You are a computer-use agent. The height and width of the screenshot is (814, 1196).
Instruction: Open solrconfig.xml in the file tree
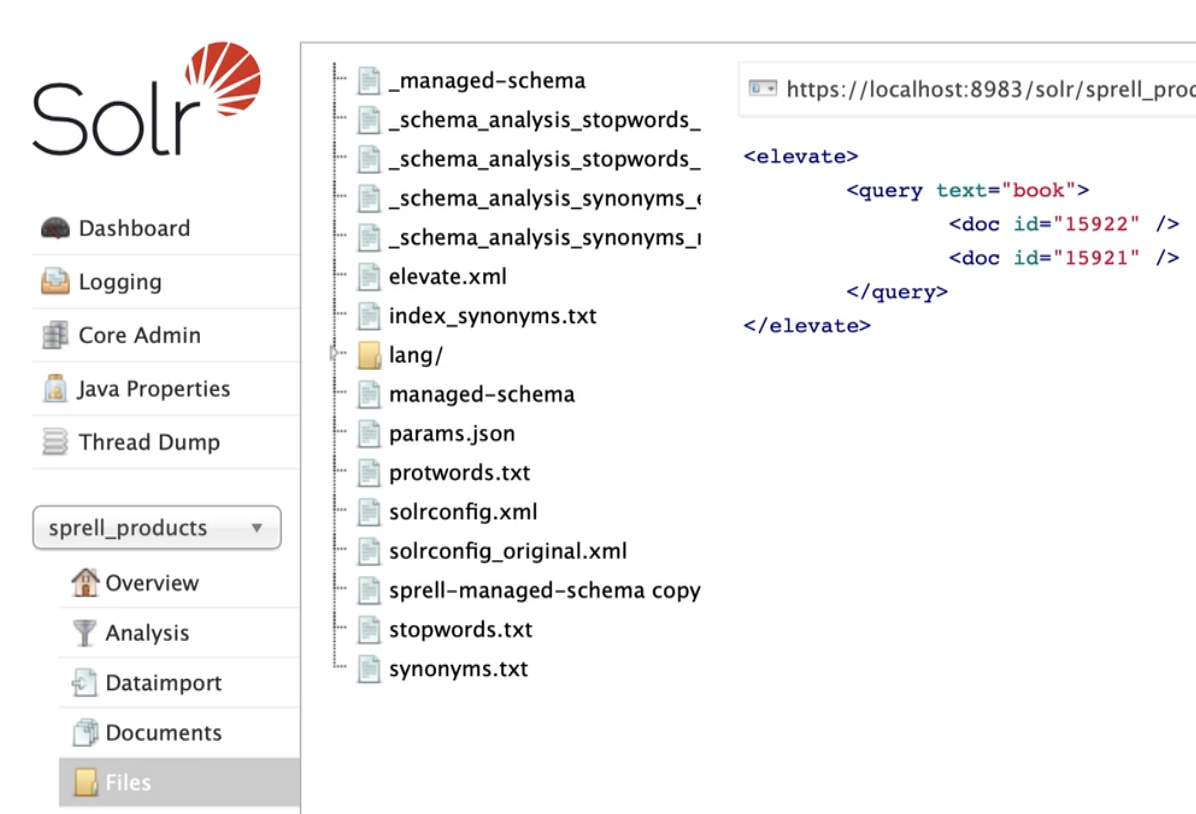[462, 512]
